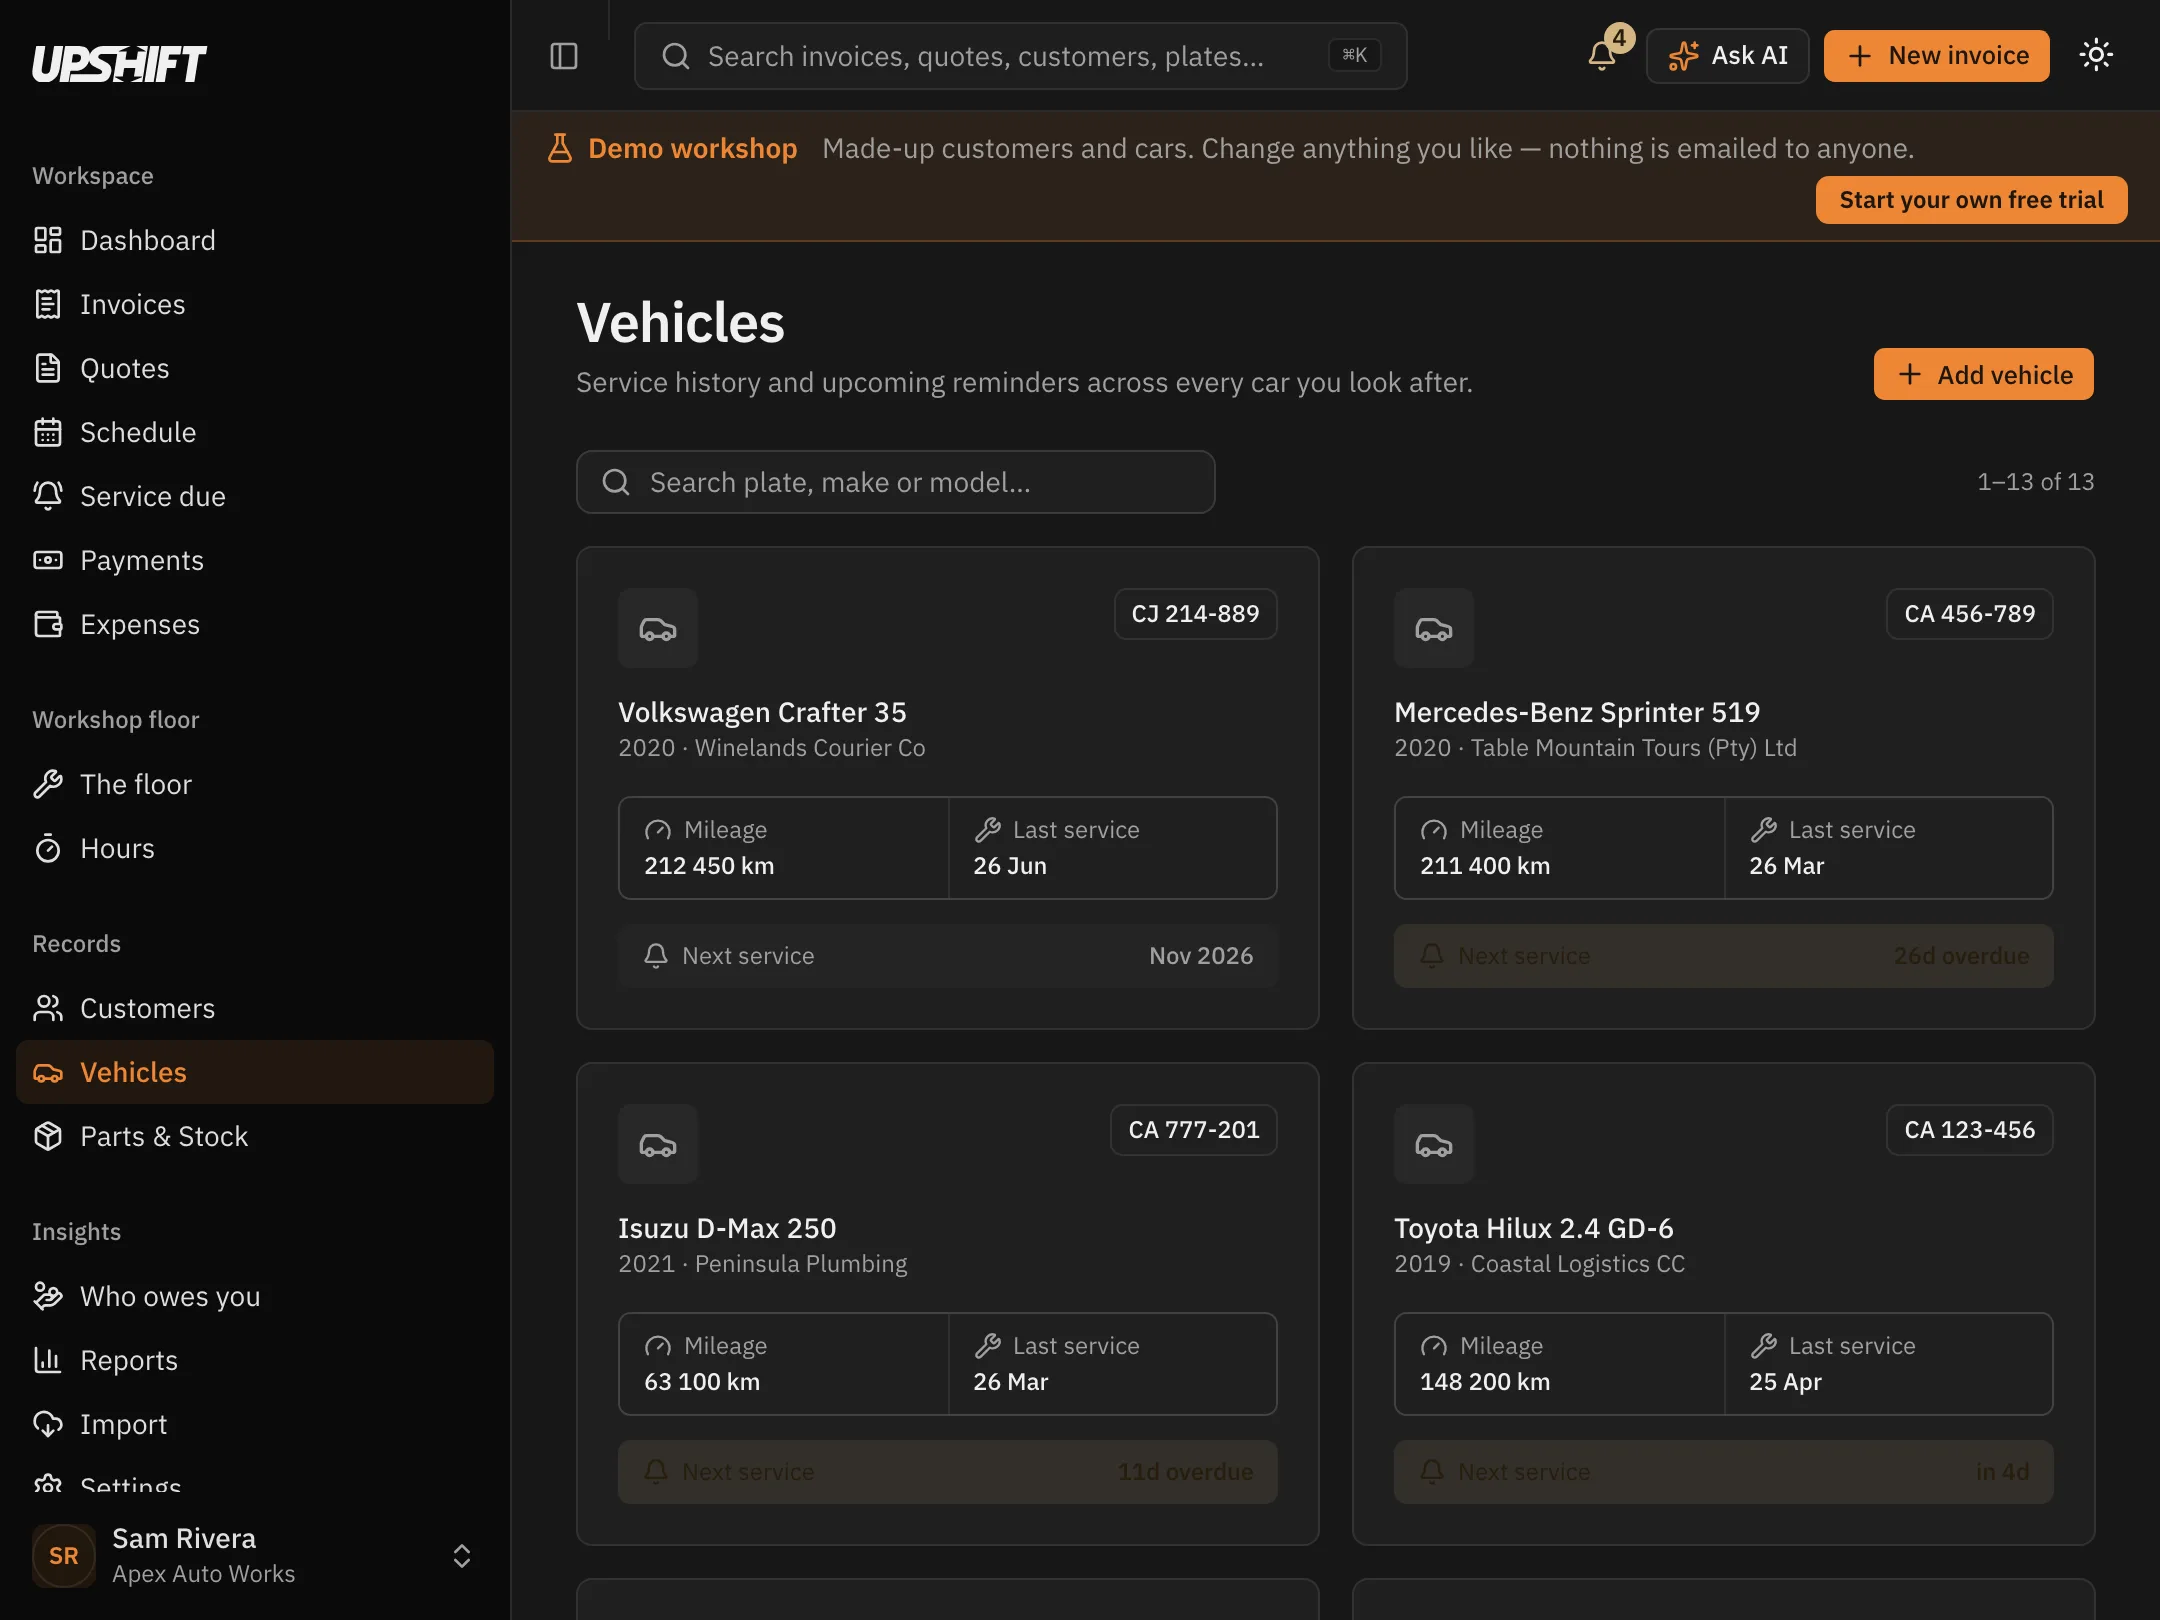Open Invoices from the sidebar
The height and width of the screenshot is (1620, 2160).
click(255, 304)
